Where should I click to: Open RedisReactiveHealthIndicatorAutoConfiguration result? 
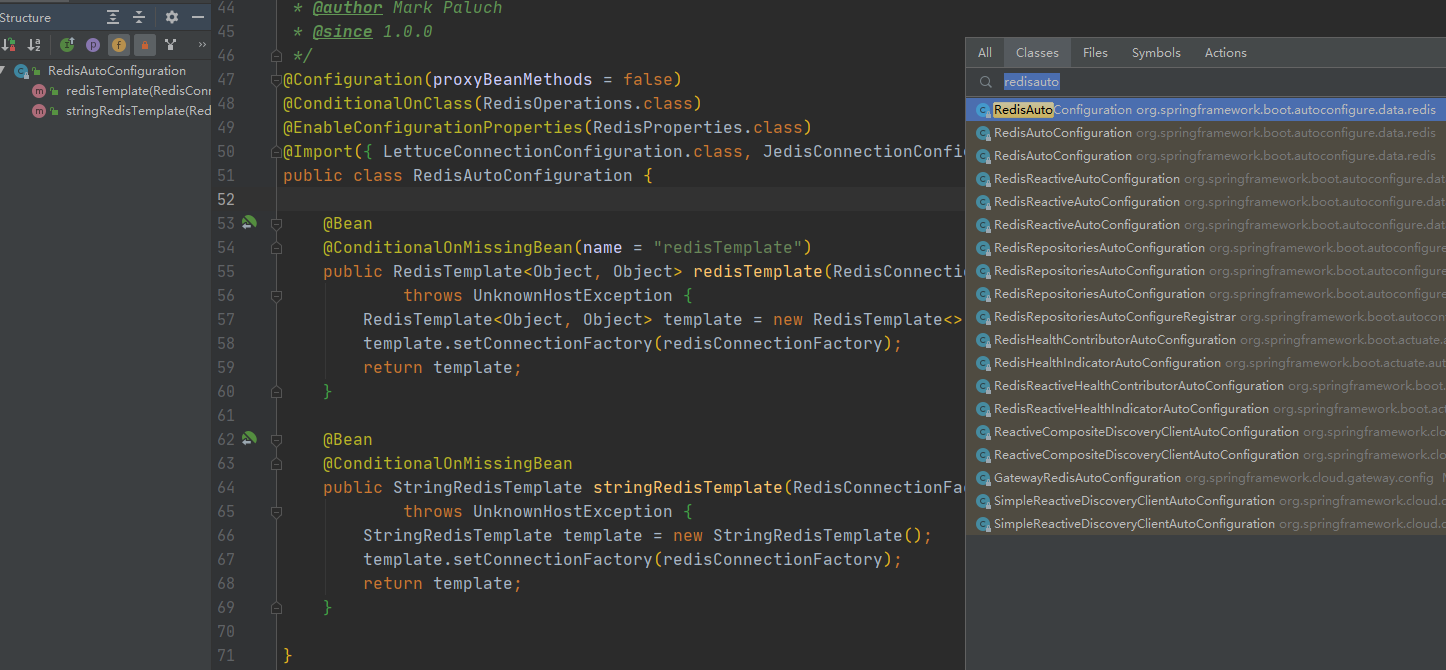point(1205,409)
